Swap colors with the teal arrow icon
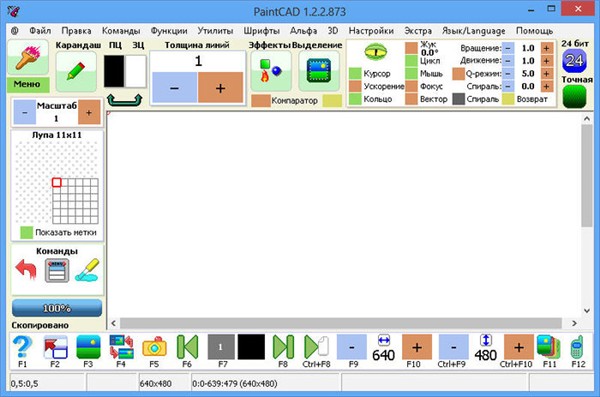 pyautogui.click(x=124, y=100)
